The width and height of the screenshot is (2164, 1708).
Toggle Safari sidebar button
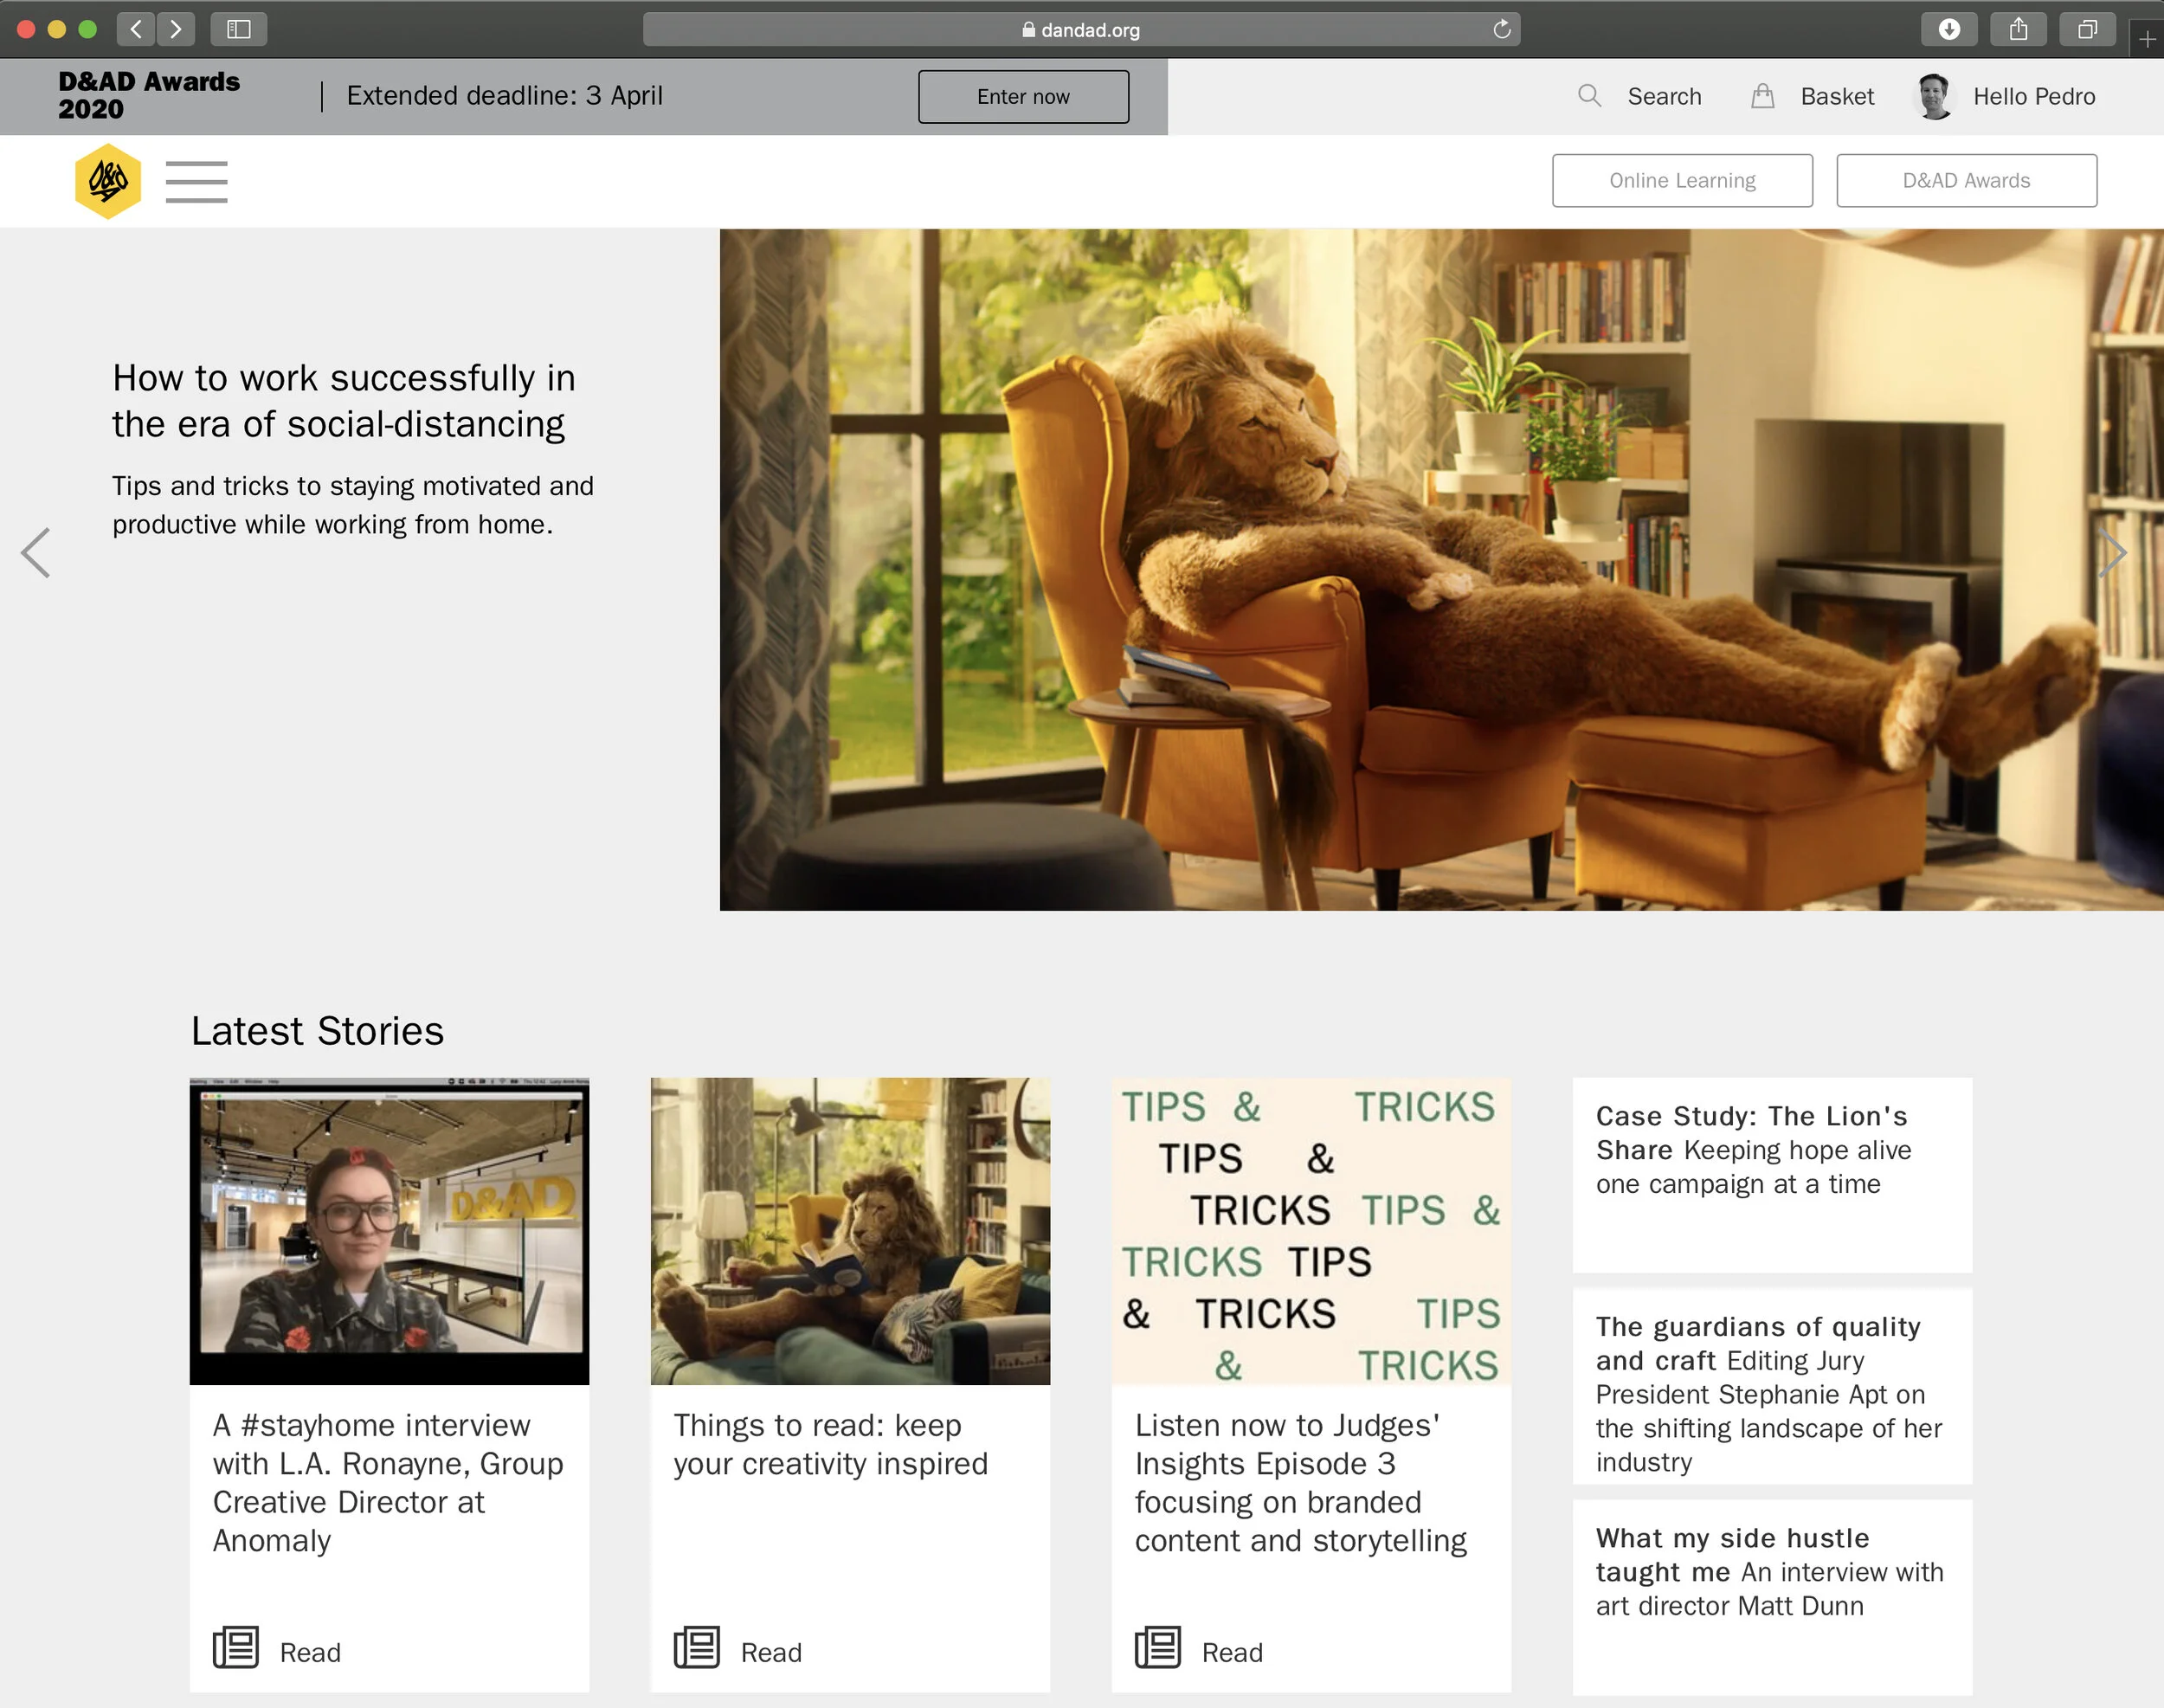coord(238,29)
